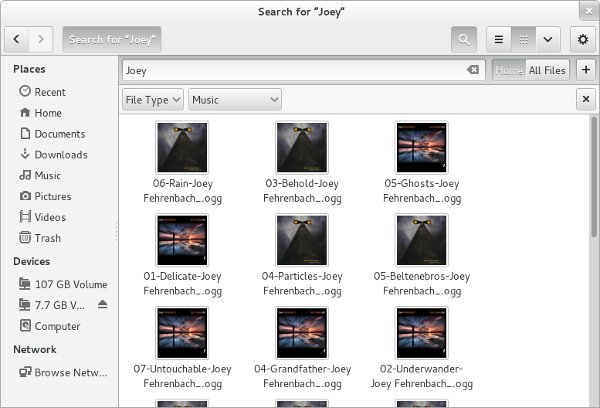The width and height of the screenshot is (600, 408).
Task: Click the Documents page icon
Action: point(25,133)
